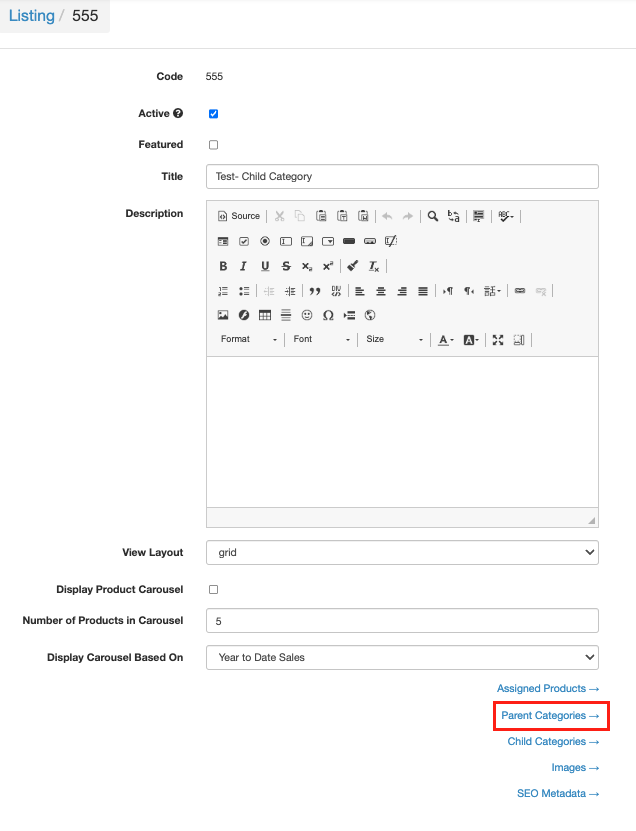Click the Select All icon
This screenshot has width=636, height=831.
point(479,216)
